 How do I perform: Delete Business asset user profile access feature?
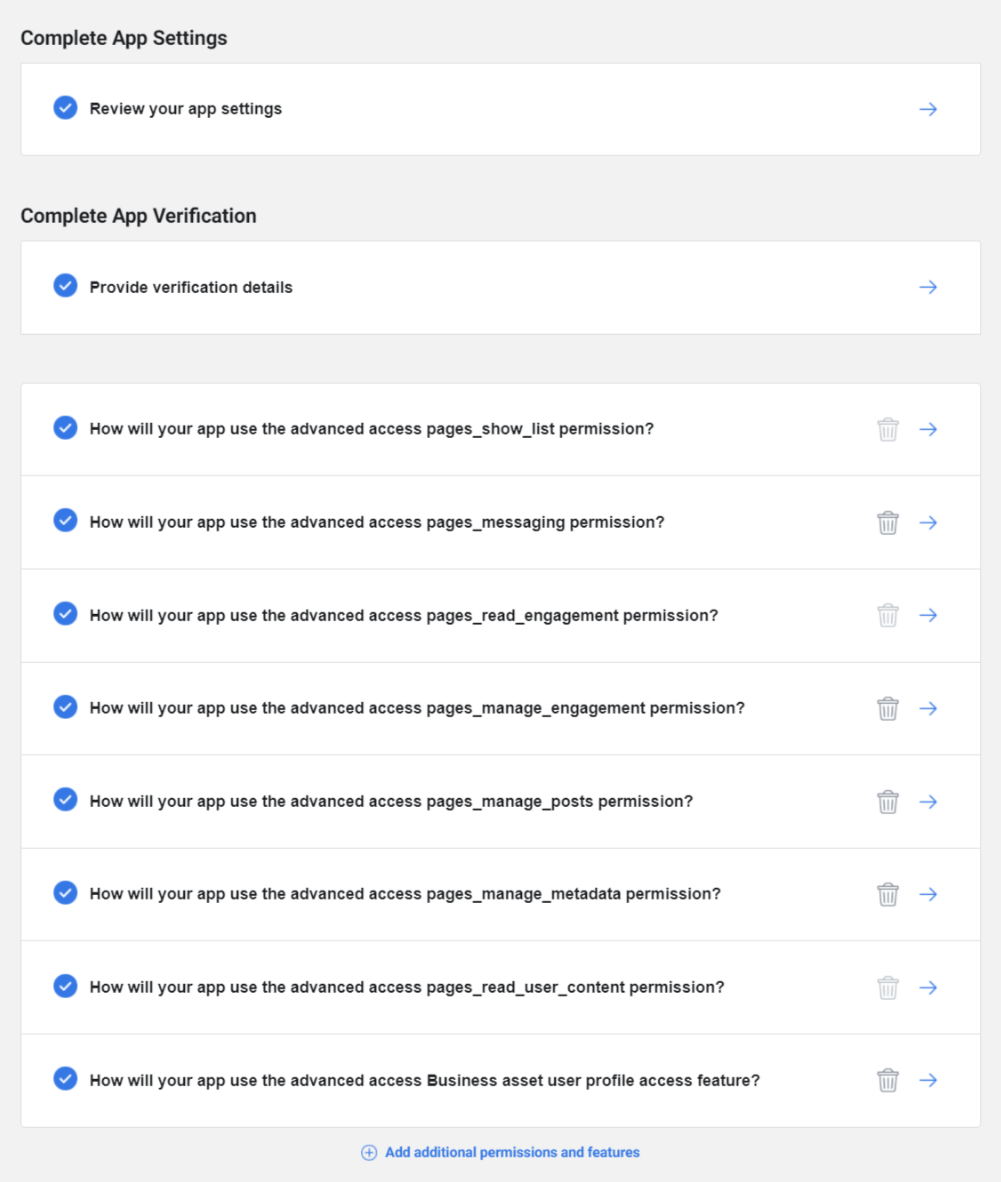(x=887, y=1080)
